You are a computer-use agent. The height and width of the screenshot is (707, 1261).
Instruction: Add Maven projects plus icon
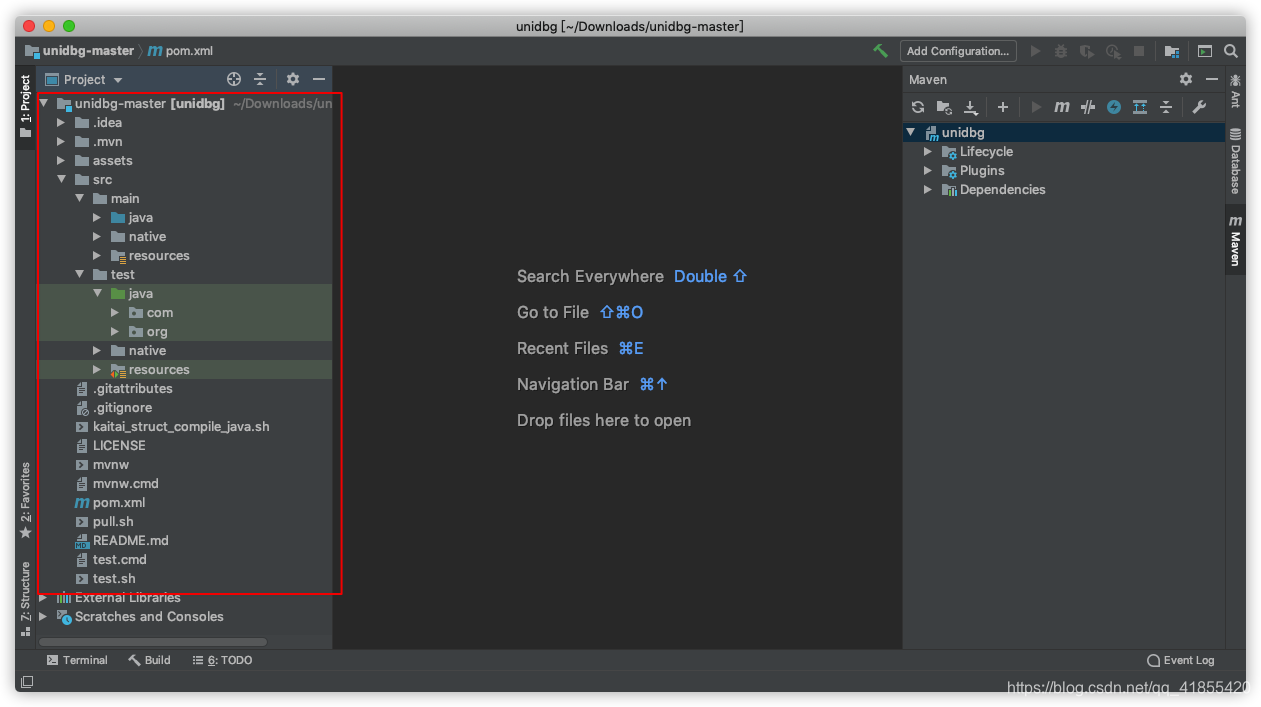pos(1003,107)
